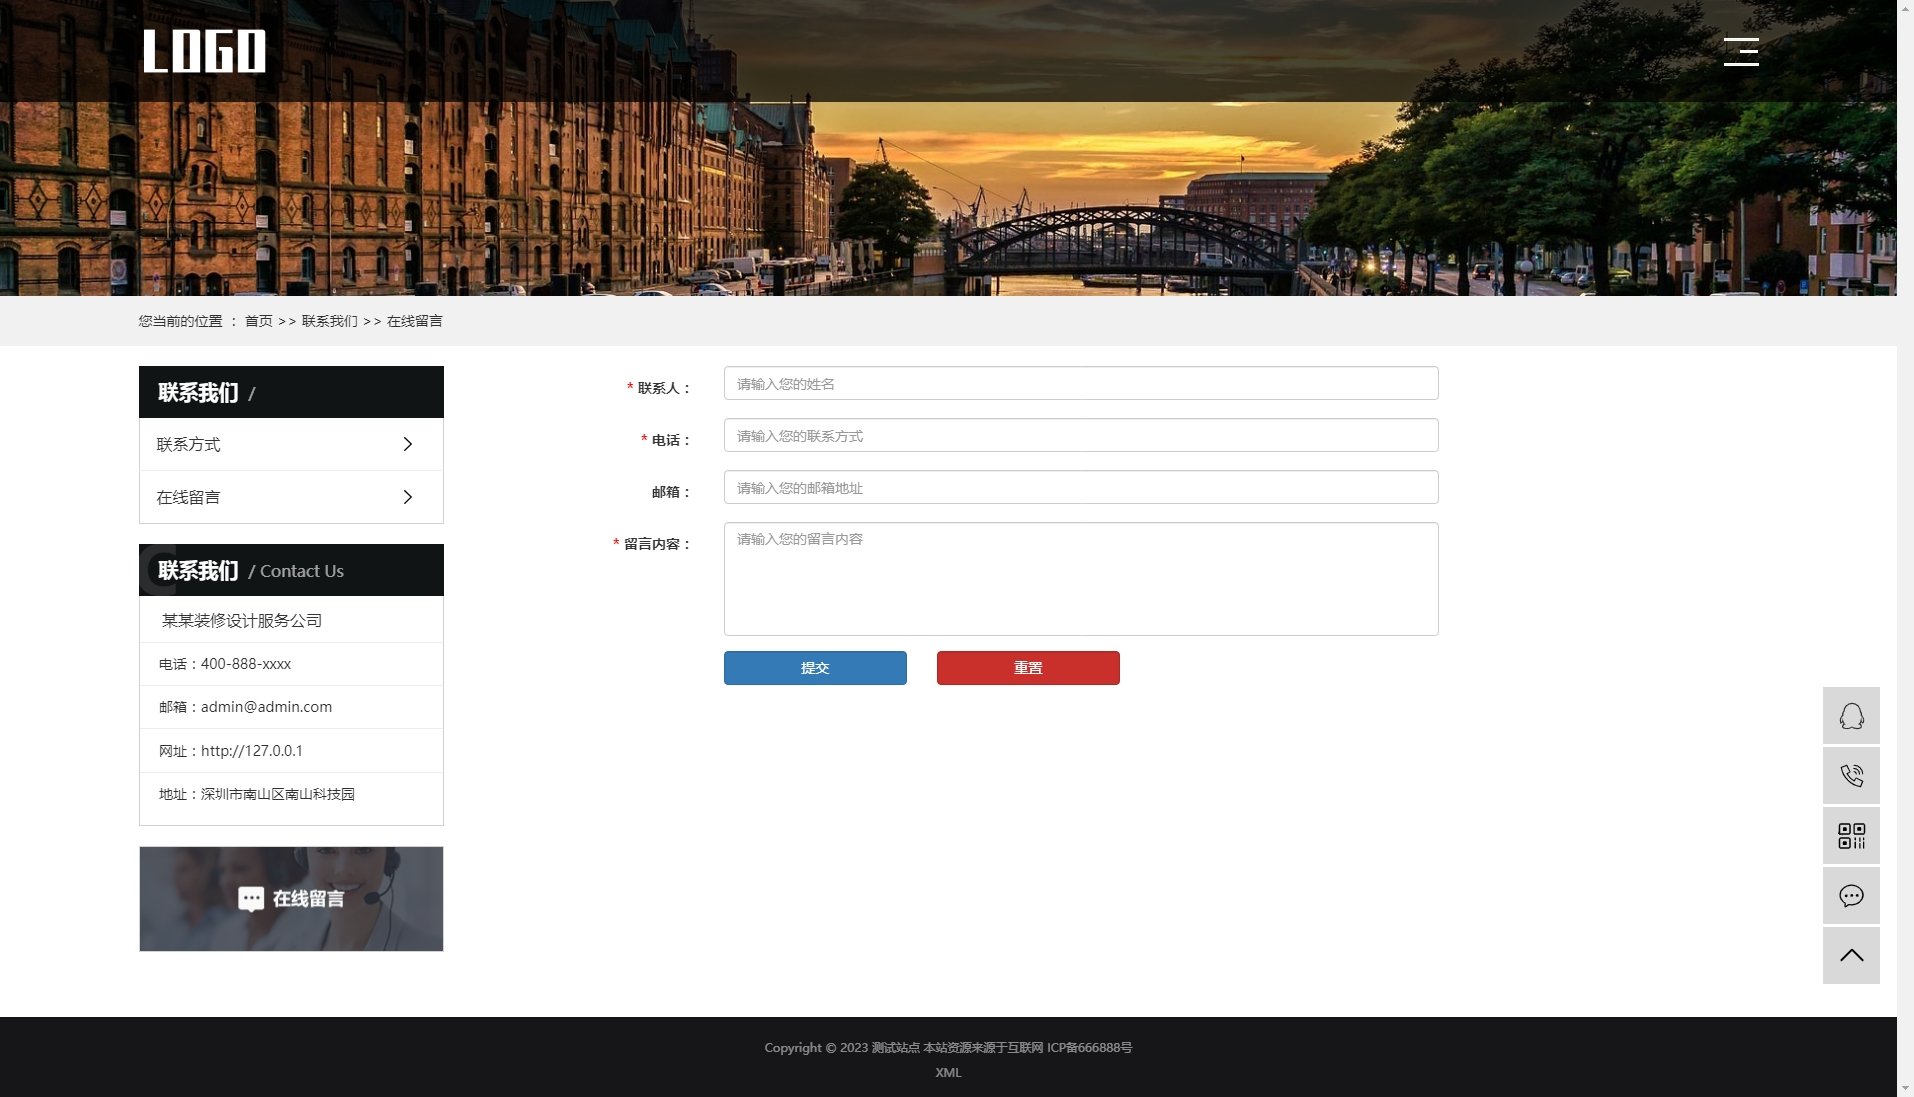Click 网址：http://127.0.0.1 contact text
The image size is (1914, 1097).
click(230, 751)
